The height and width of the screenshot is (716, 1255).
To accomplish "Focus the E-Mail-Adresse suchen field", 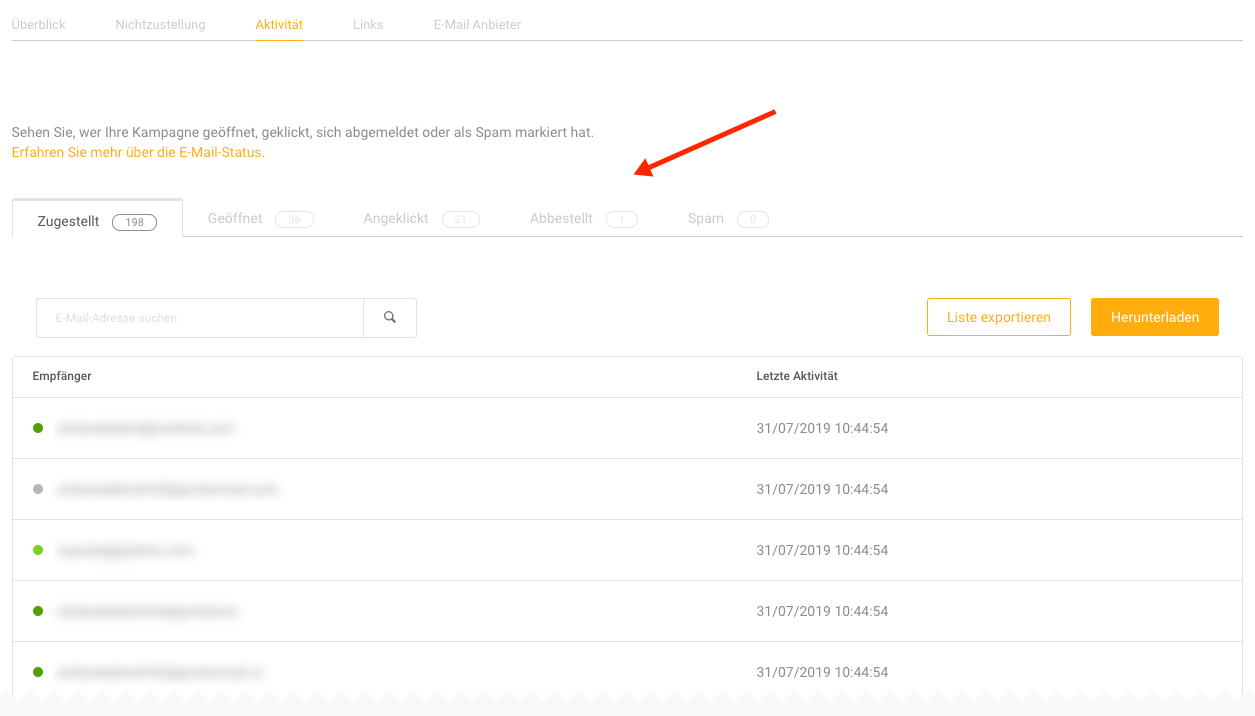I will tap(200, 318).
